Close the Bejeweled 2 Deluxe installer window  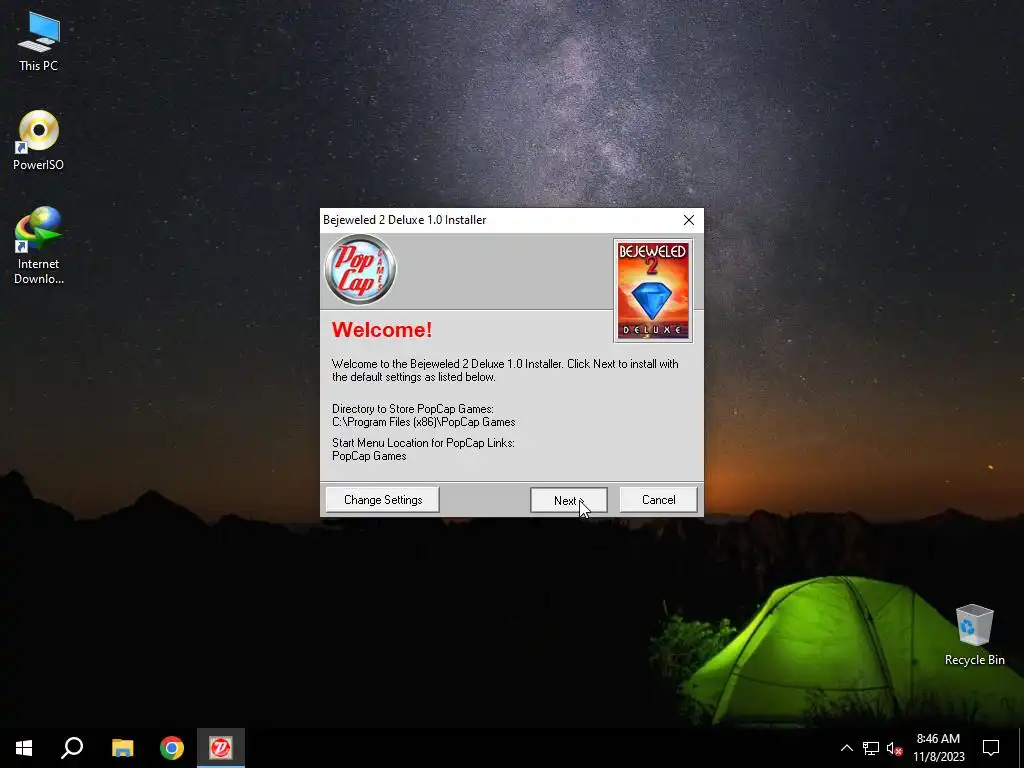coord(688,220)
